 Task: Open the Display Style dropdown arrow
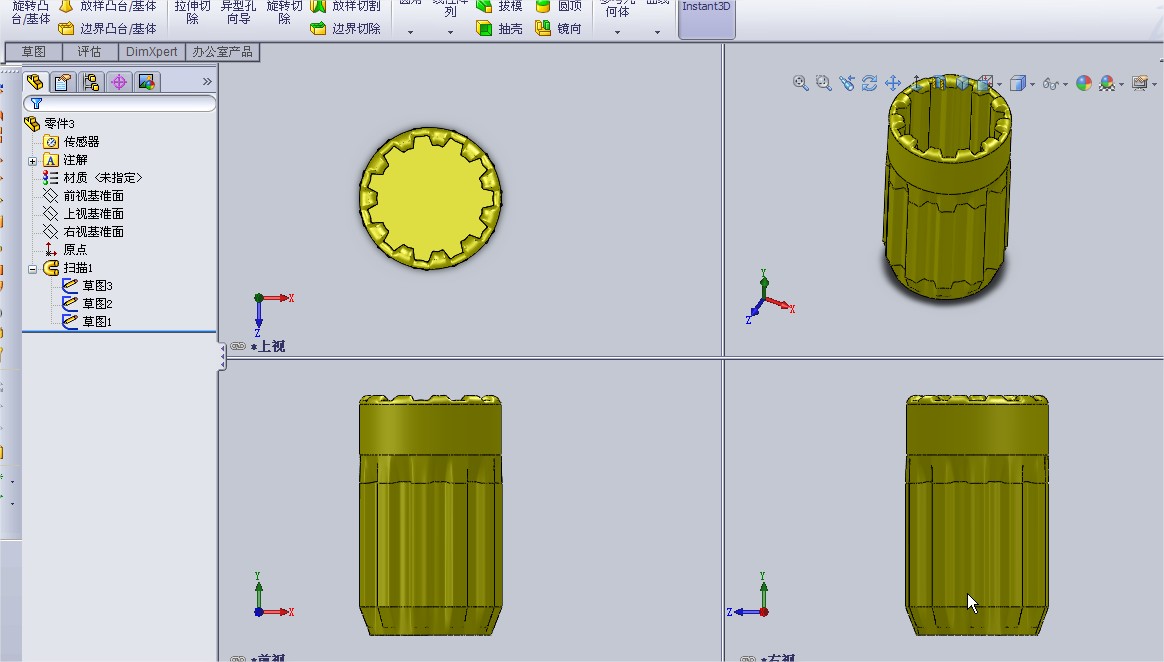pos(1032,84)
